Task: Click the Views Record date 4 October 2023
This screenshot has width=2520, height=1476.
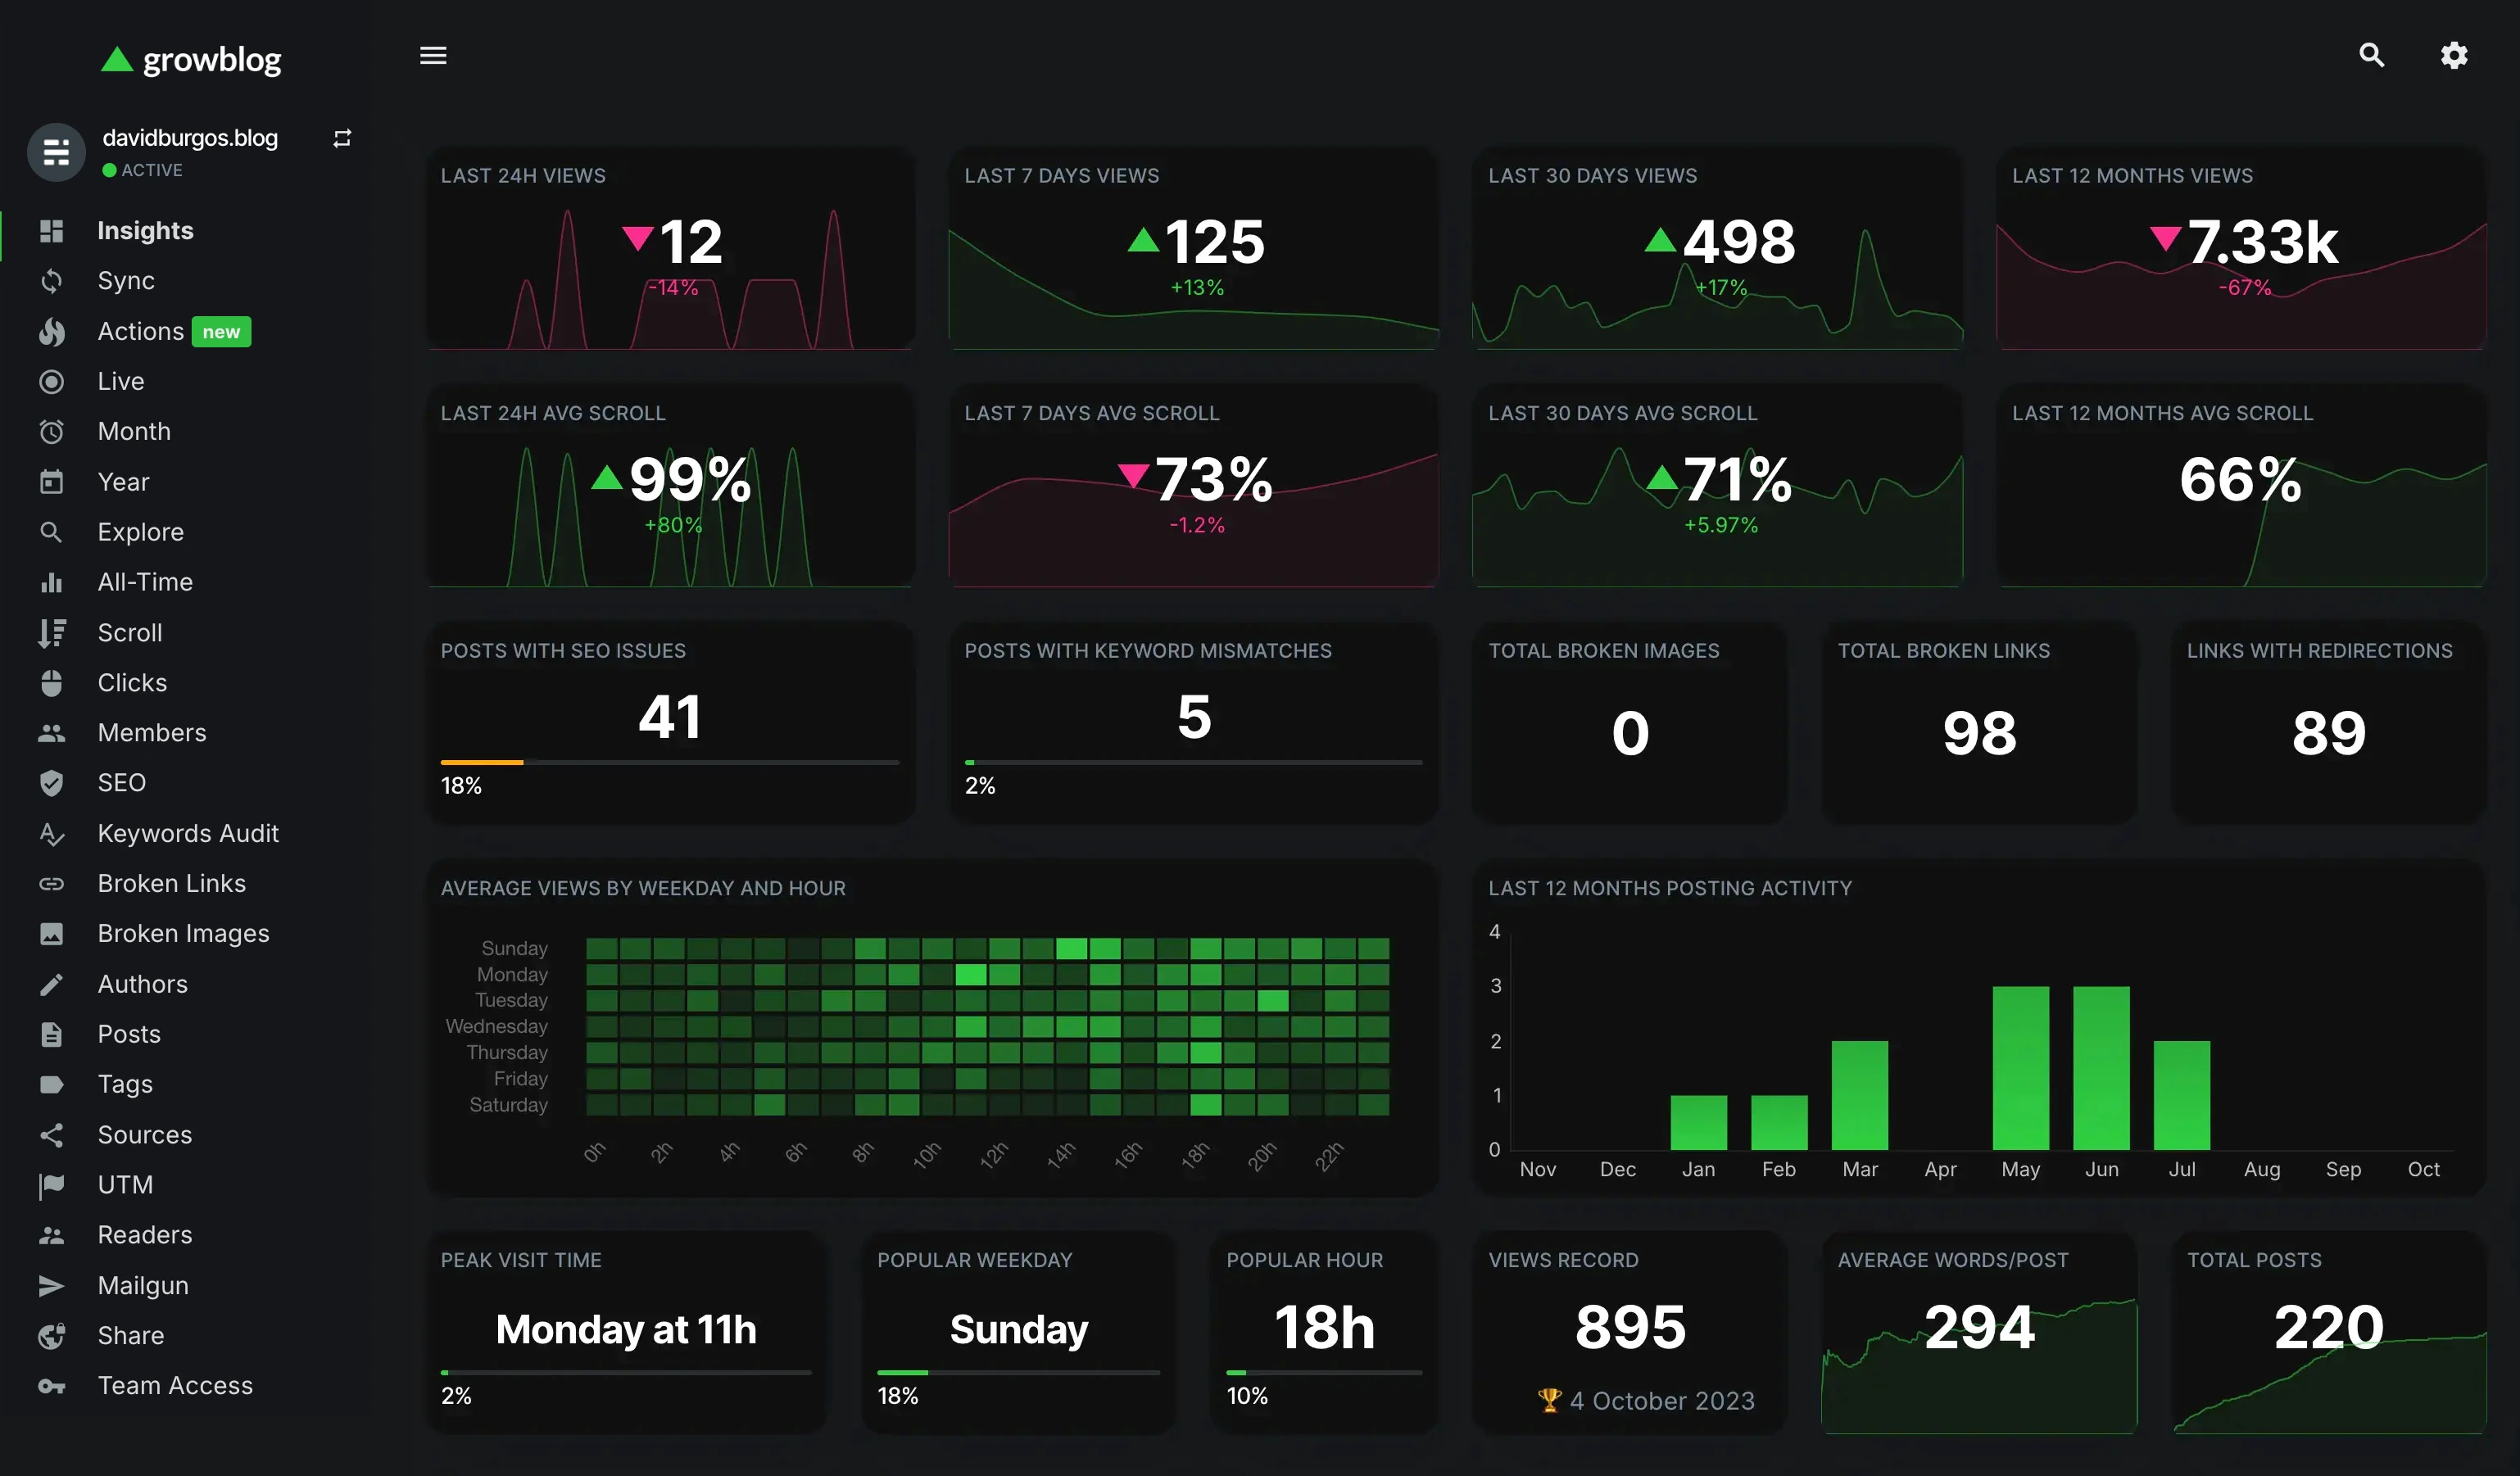Action: [1662, 1401]
